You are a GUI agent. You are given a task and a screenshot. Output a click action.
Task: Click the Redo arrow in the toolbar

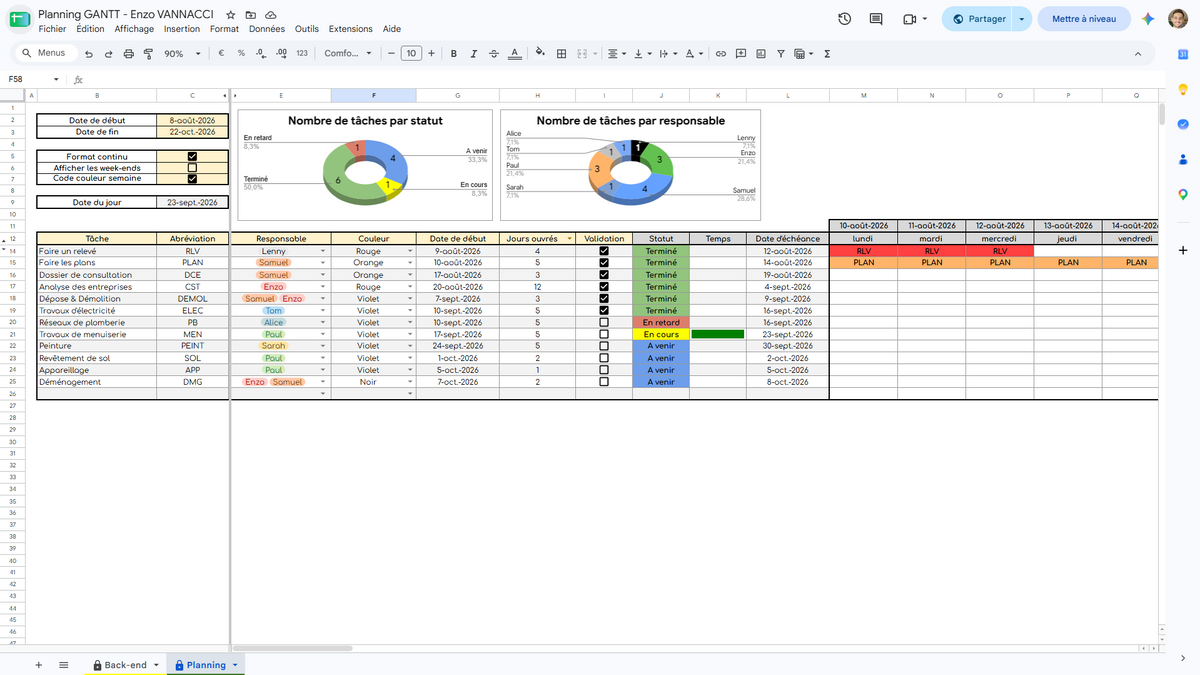[x=108, y=54]
